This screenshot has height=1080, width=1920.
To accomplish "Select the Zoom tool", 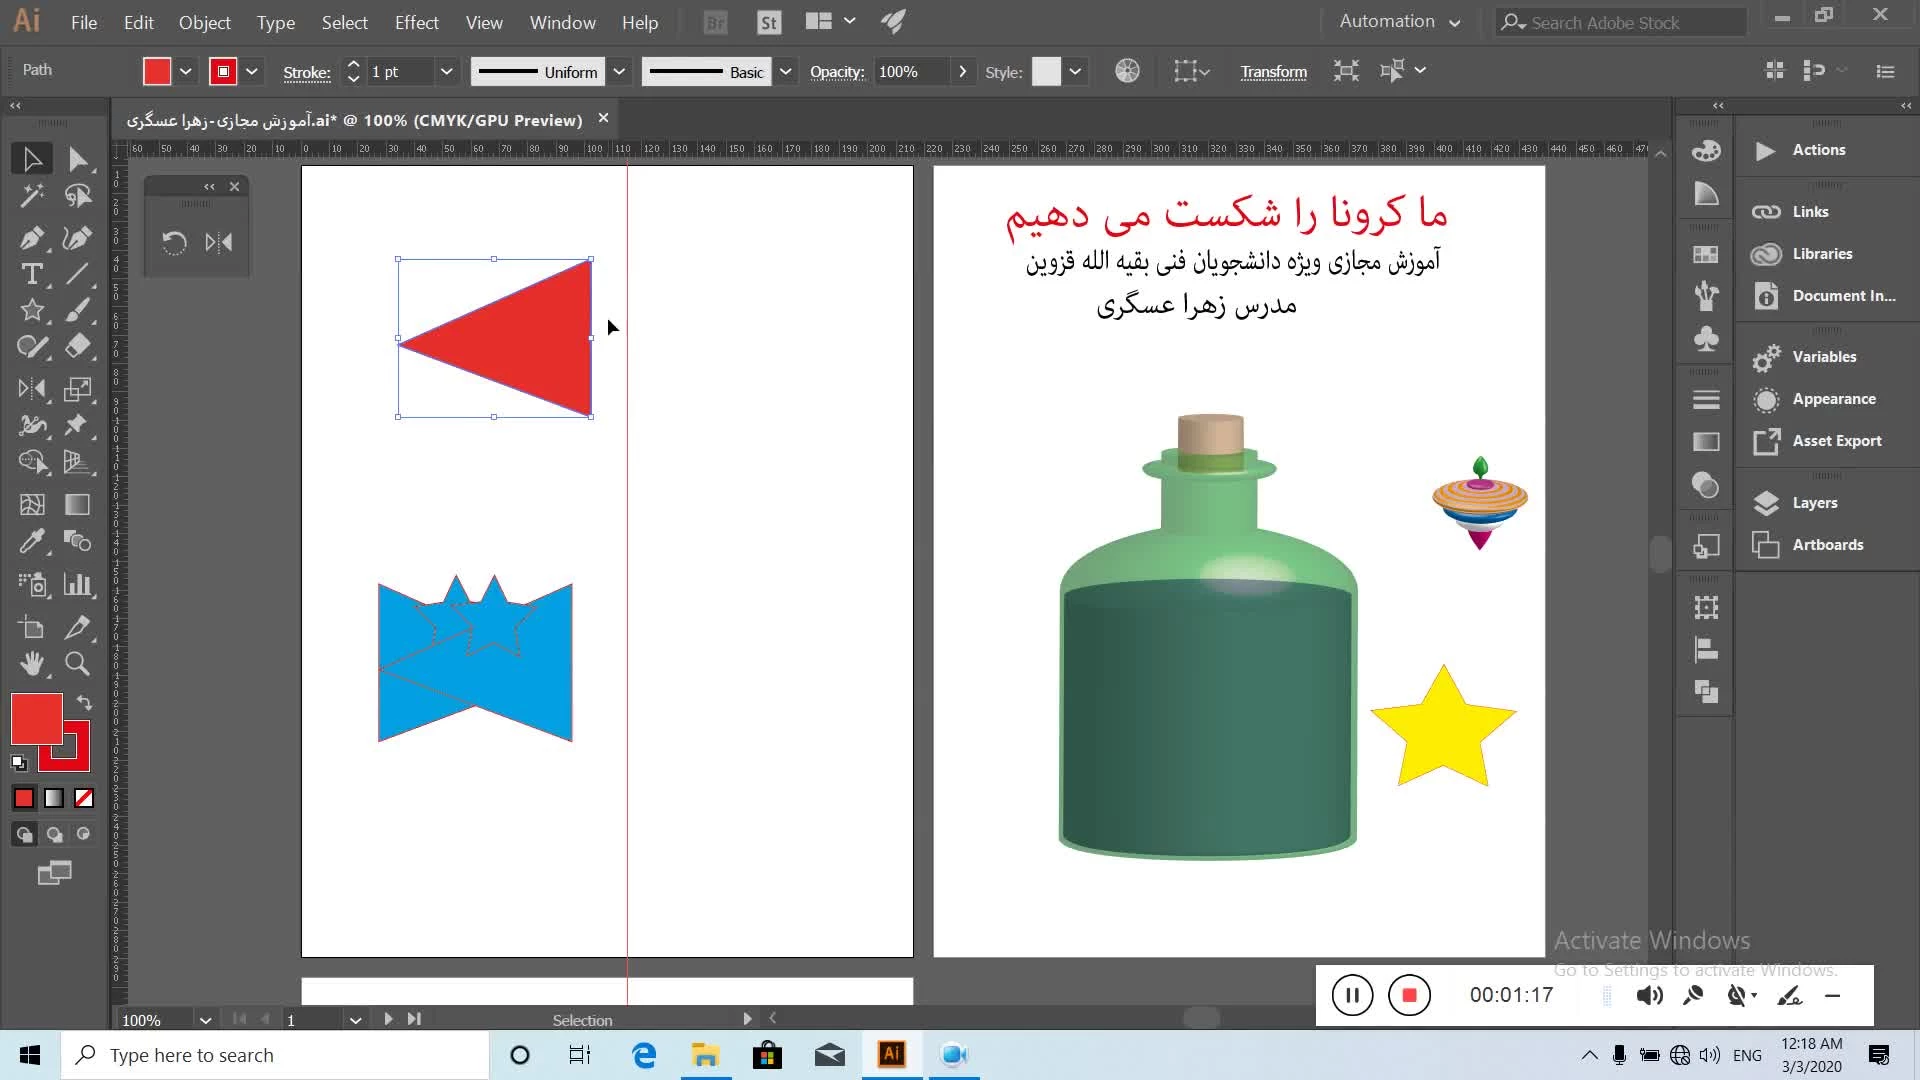I will (77, 663).
